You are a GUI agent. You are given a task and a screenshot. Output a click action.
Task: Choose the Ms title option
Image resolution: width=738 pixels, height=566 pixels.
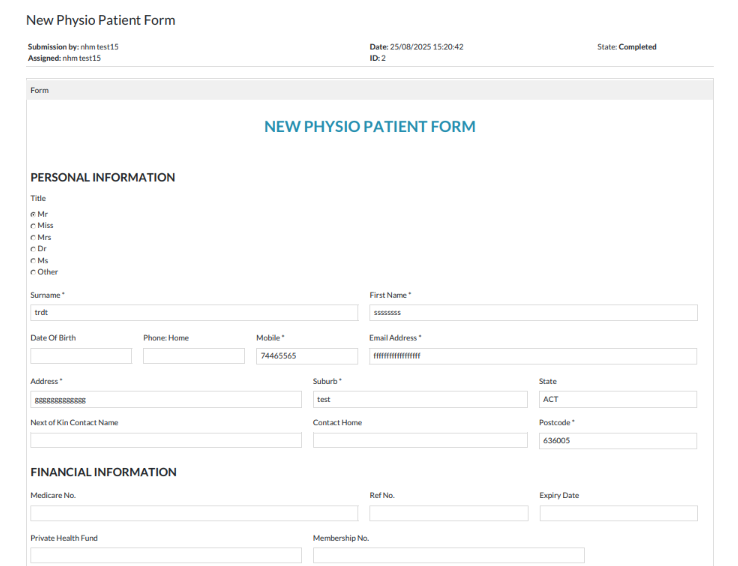click(33, 261)
